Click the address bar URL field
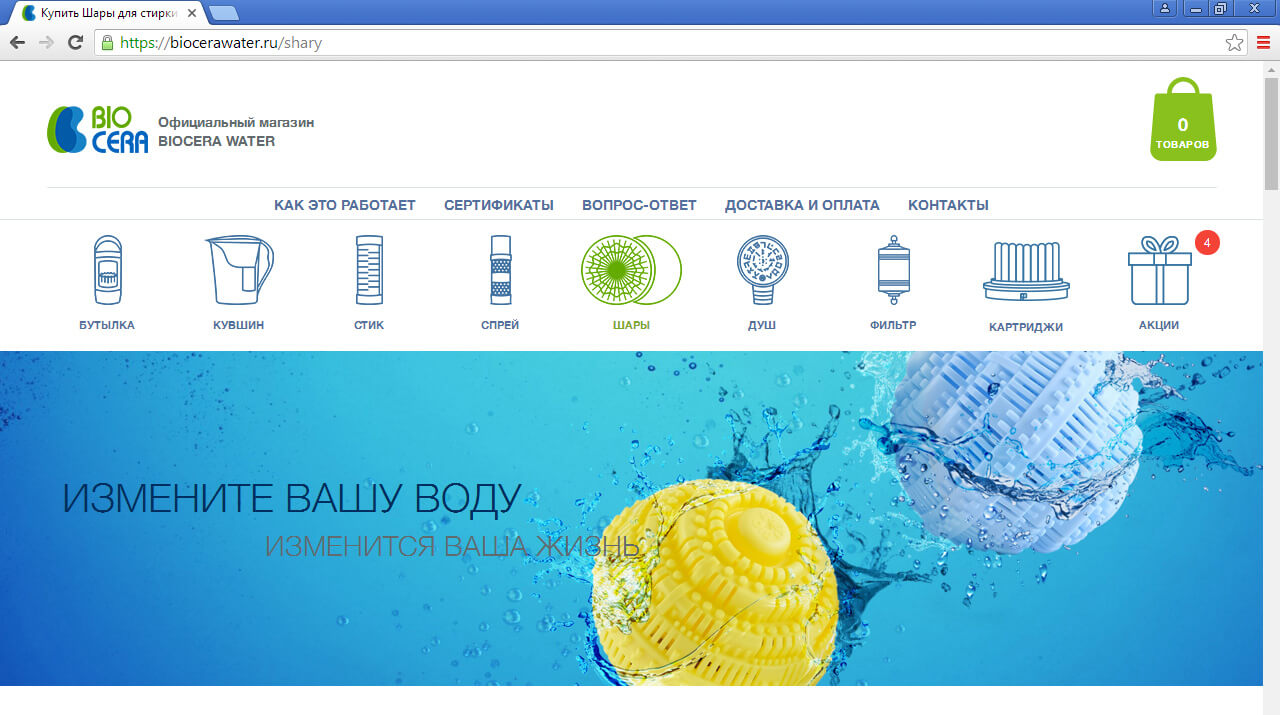1280x715 pixels. pos(660,43)
